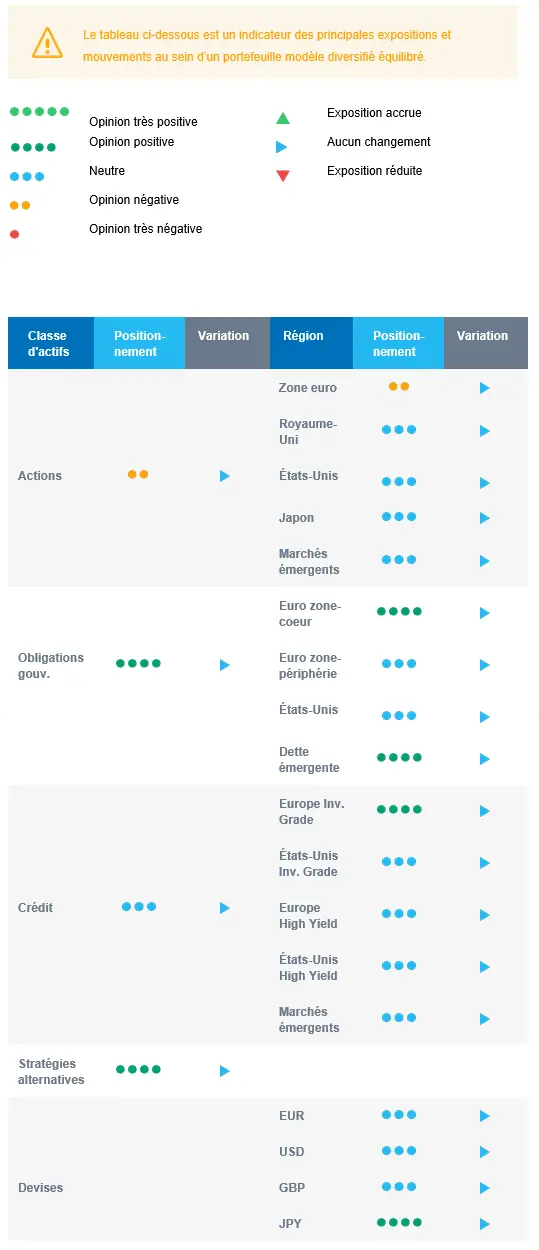Viewport: 539px width, 1250px height.
Task: Click the Devises asset class label
Action: [40, 1188]
